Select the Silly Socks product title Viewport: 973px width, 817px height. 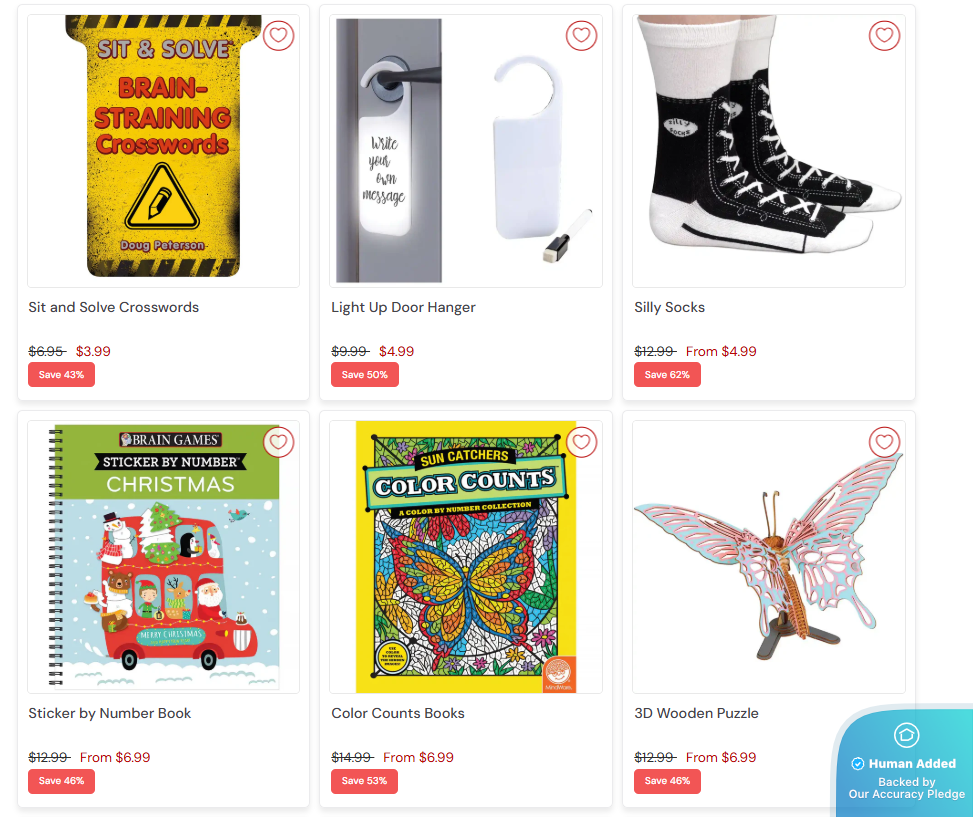tap(670, 307)
